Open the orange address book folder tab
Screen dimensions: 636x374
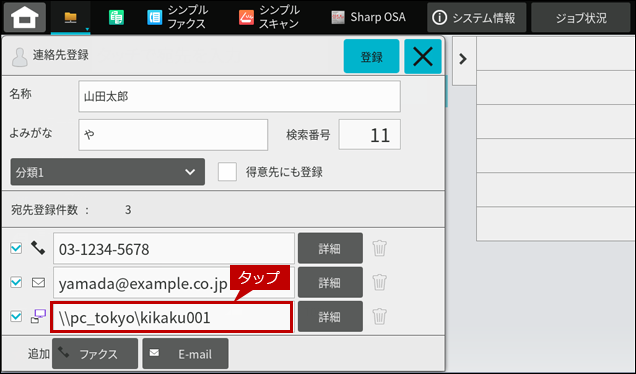[71, 17]
